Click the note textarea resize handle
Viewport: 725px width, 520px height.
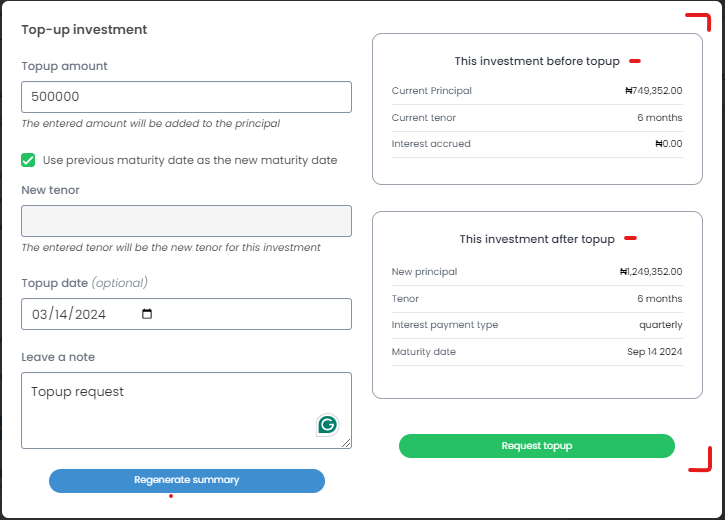(346, 443)
